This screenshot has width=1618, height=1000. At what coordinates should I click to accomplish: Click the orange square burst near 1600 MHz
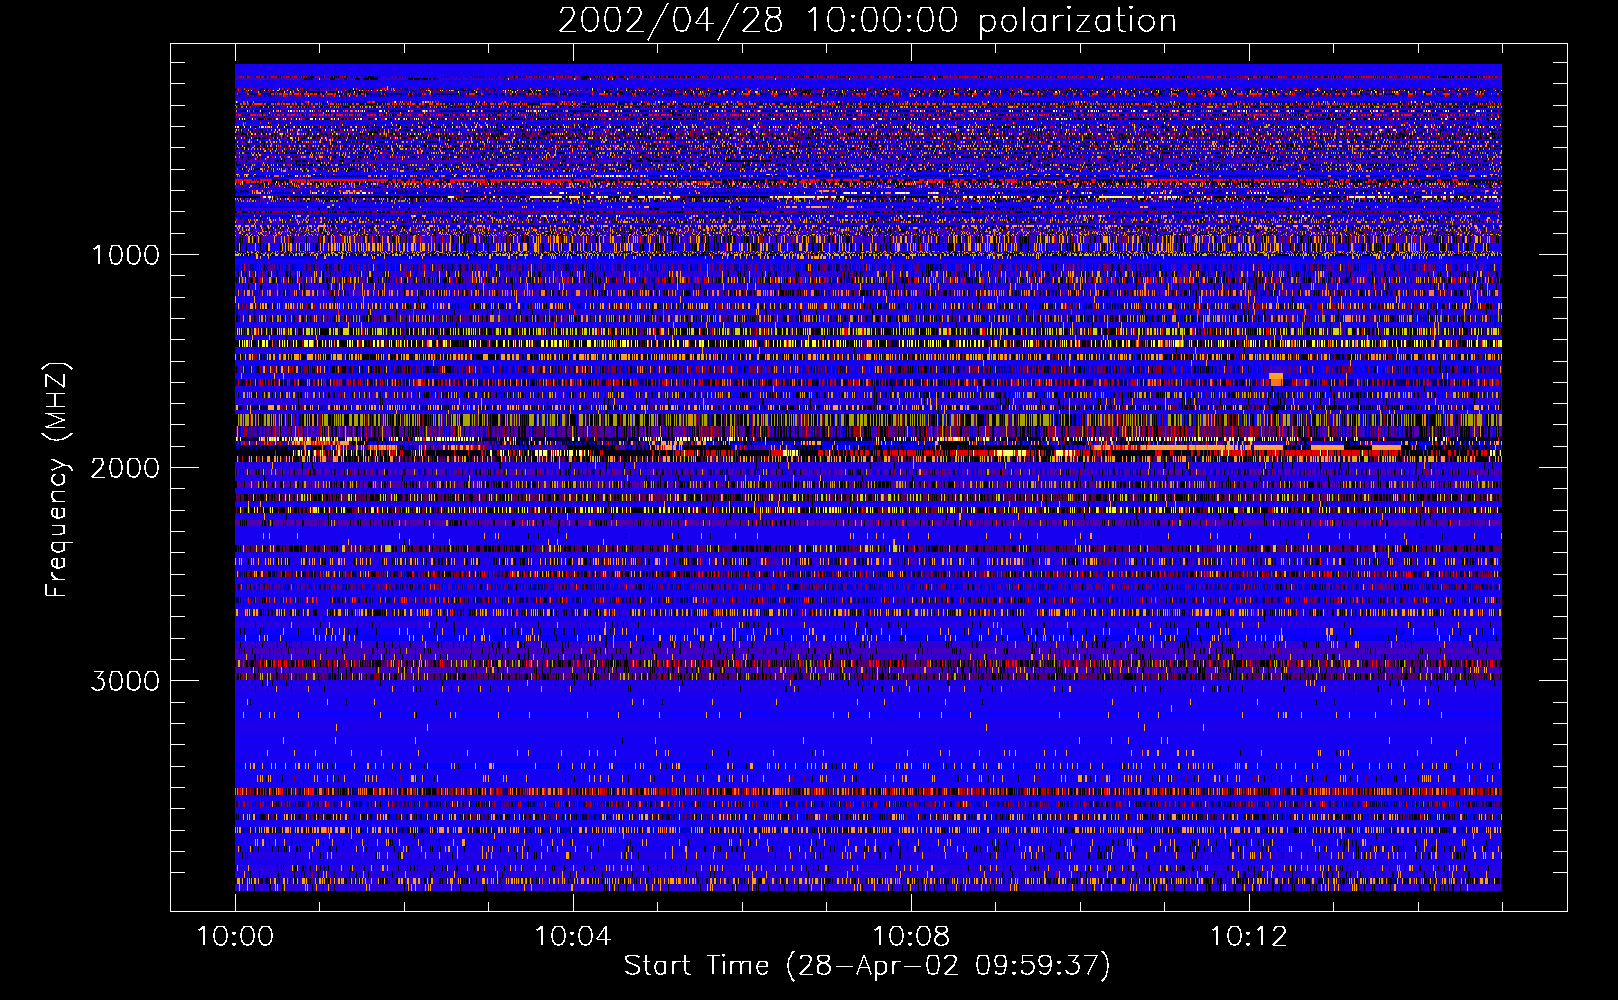tap(1276, 379)
